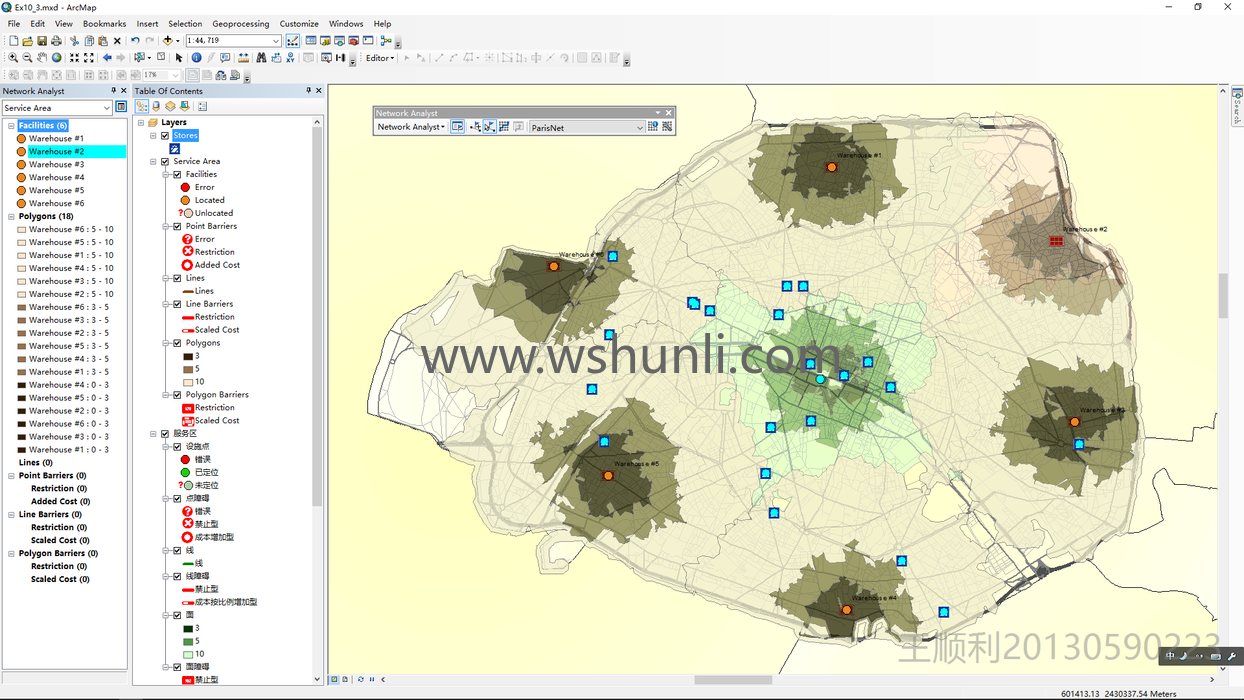Open the Bookmarks menu
Screen dimensions: 1244x700
click(104, 24)
